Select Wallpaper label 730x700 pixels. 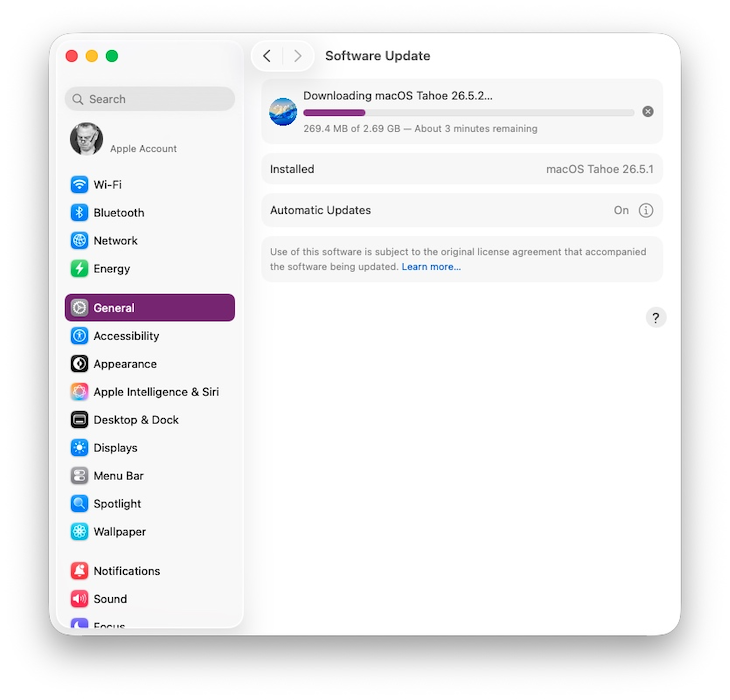[120, 532]
